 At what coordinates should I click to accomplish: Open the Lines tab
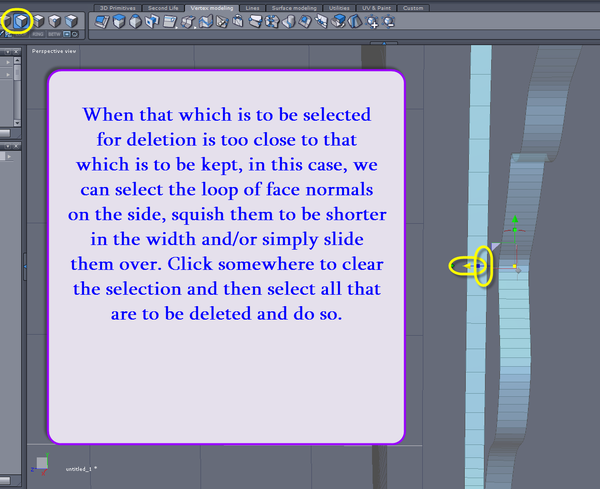252,8
